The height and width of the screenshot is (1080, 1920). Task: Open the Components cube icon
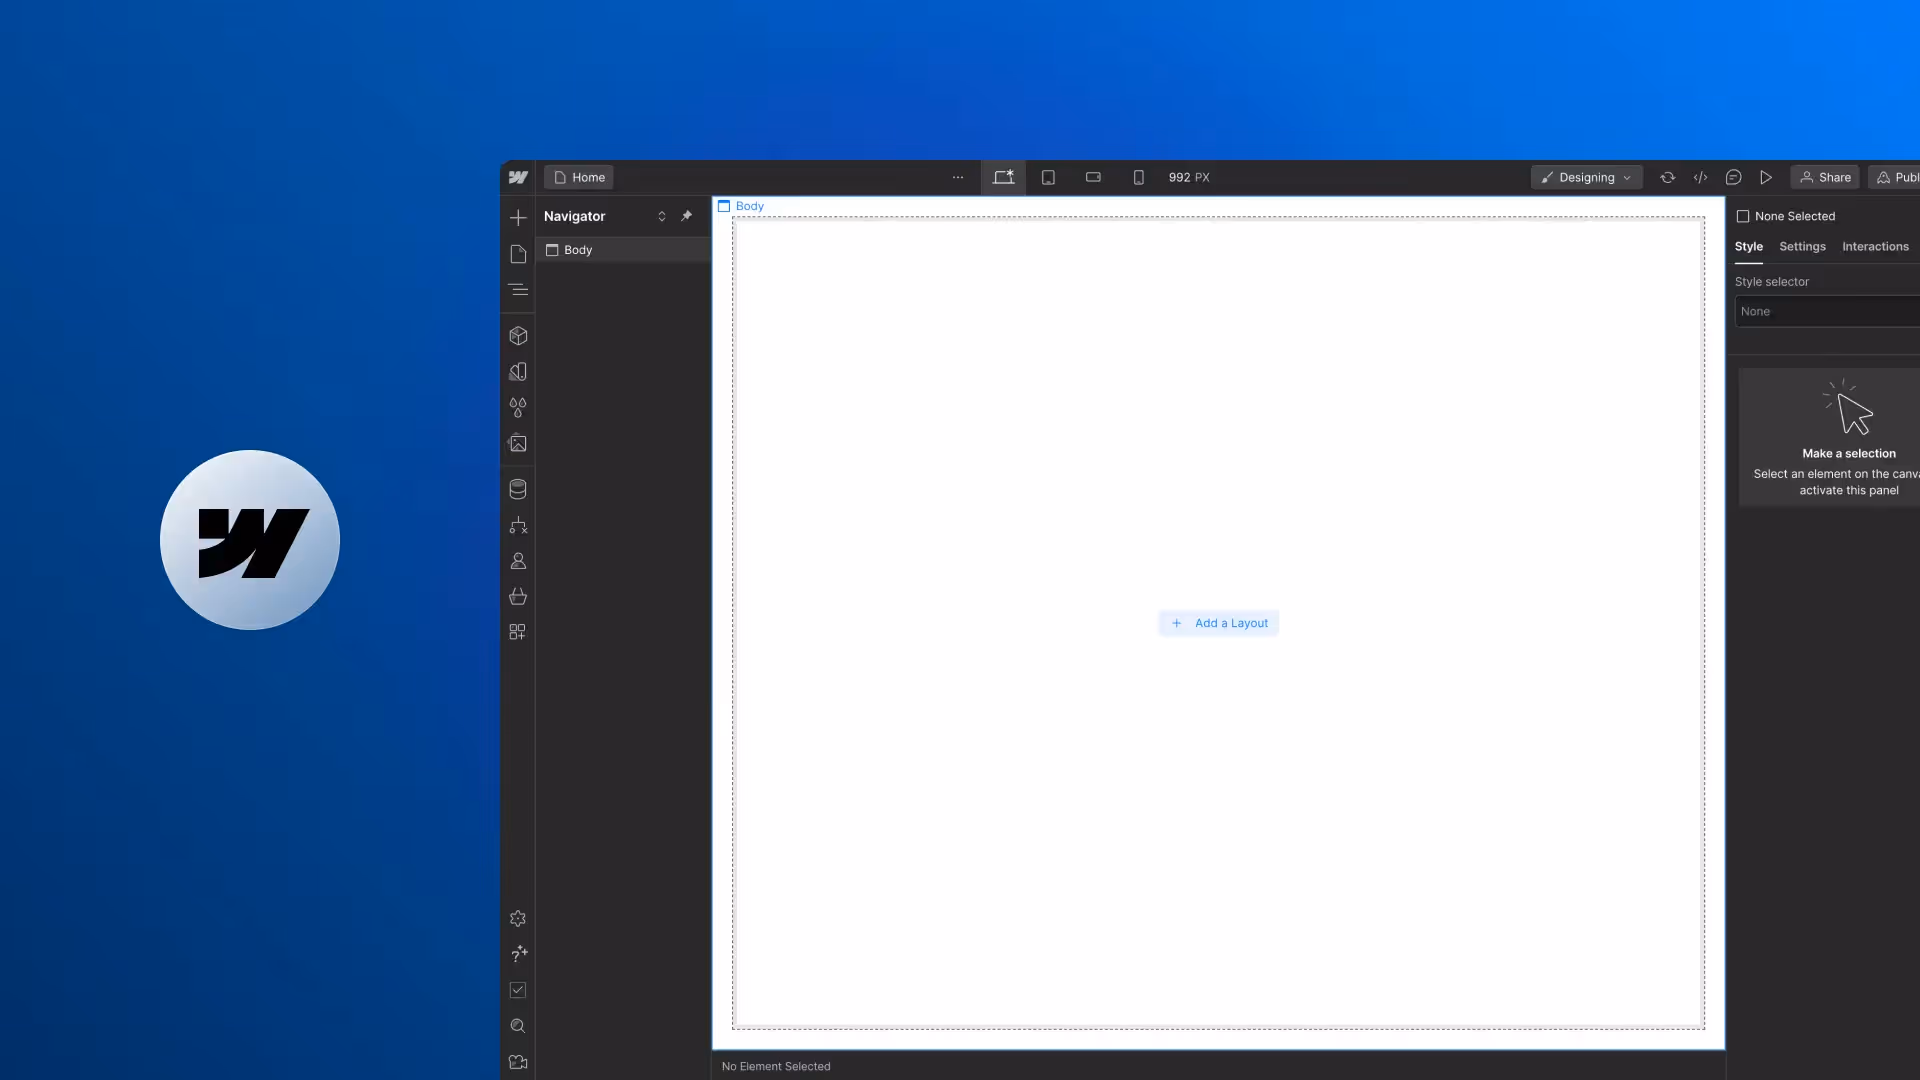click(x=518, y=336)
